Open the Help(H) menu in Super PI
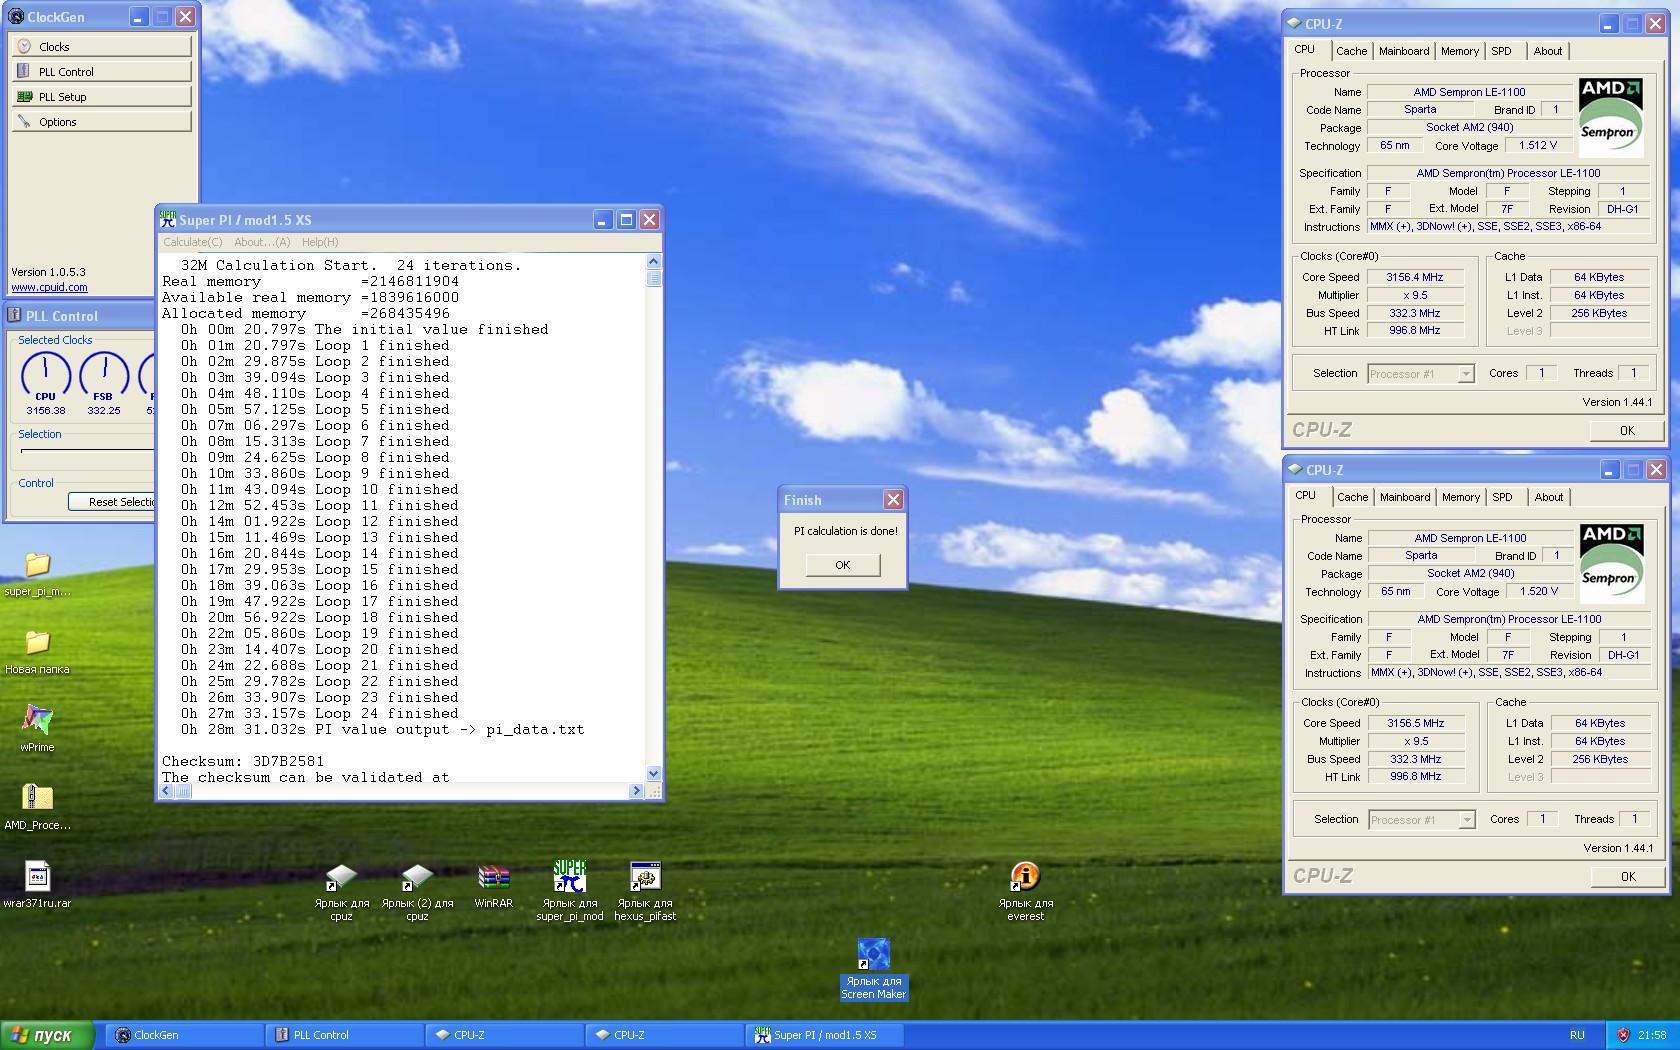Viewport: 1680px width, 1050px height. pos(320,242)
